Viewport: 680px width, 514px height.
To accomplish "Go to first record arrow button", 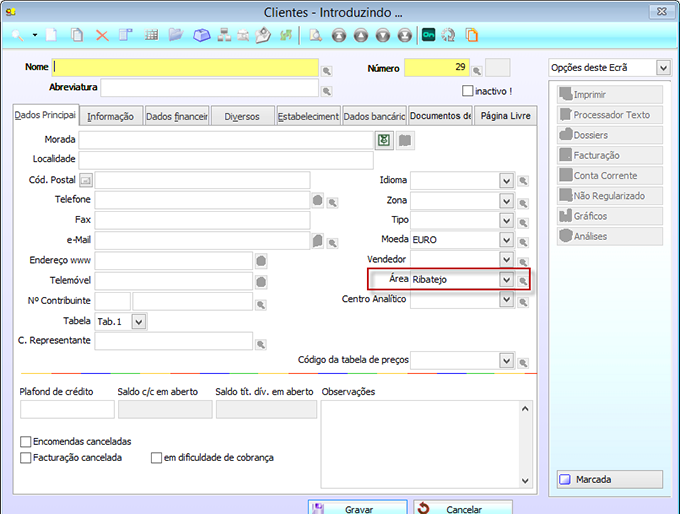I will pos(339,35).
